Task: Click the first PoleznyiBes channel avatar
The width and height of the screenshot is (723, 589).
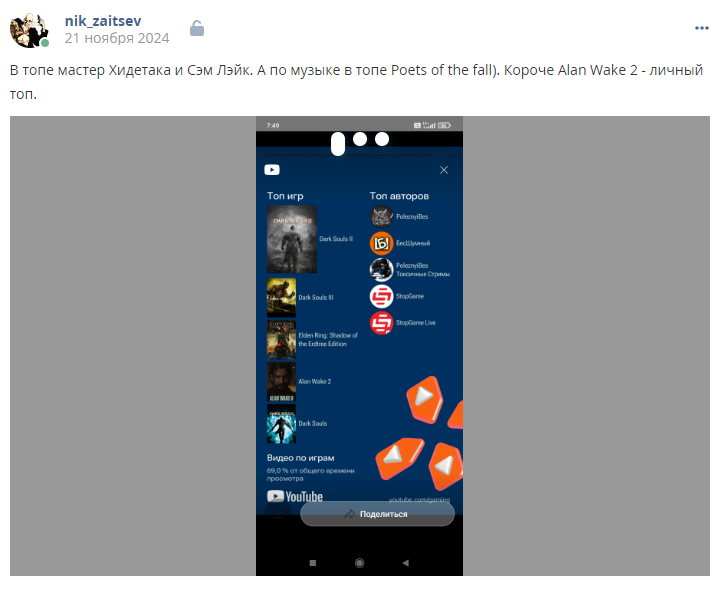Action: [x=381, y=217]
